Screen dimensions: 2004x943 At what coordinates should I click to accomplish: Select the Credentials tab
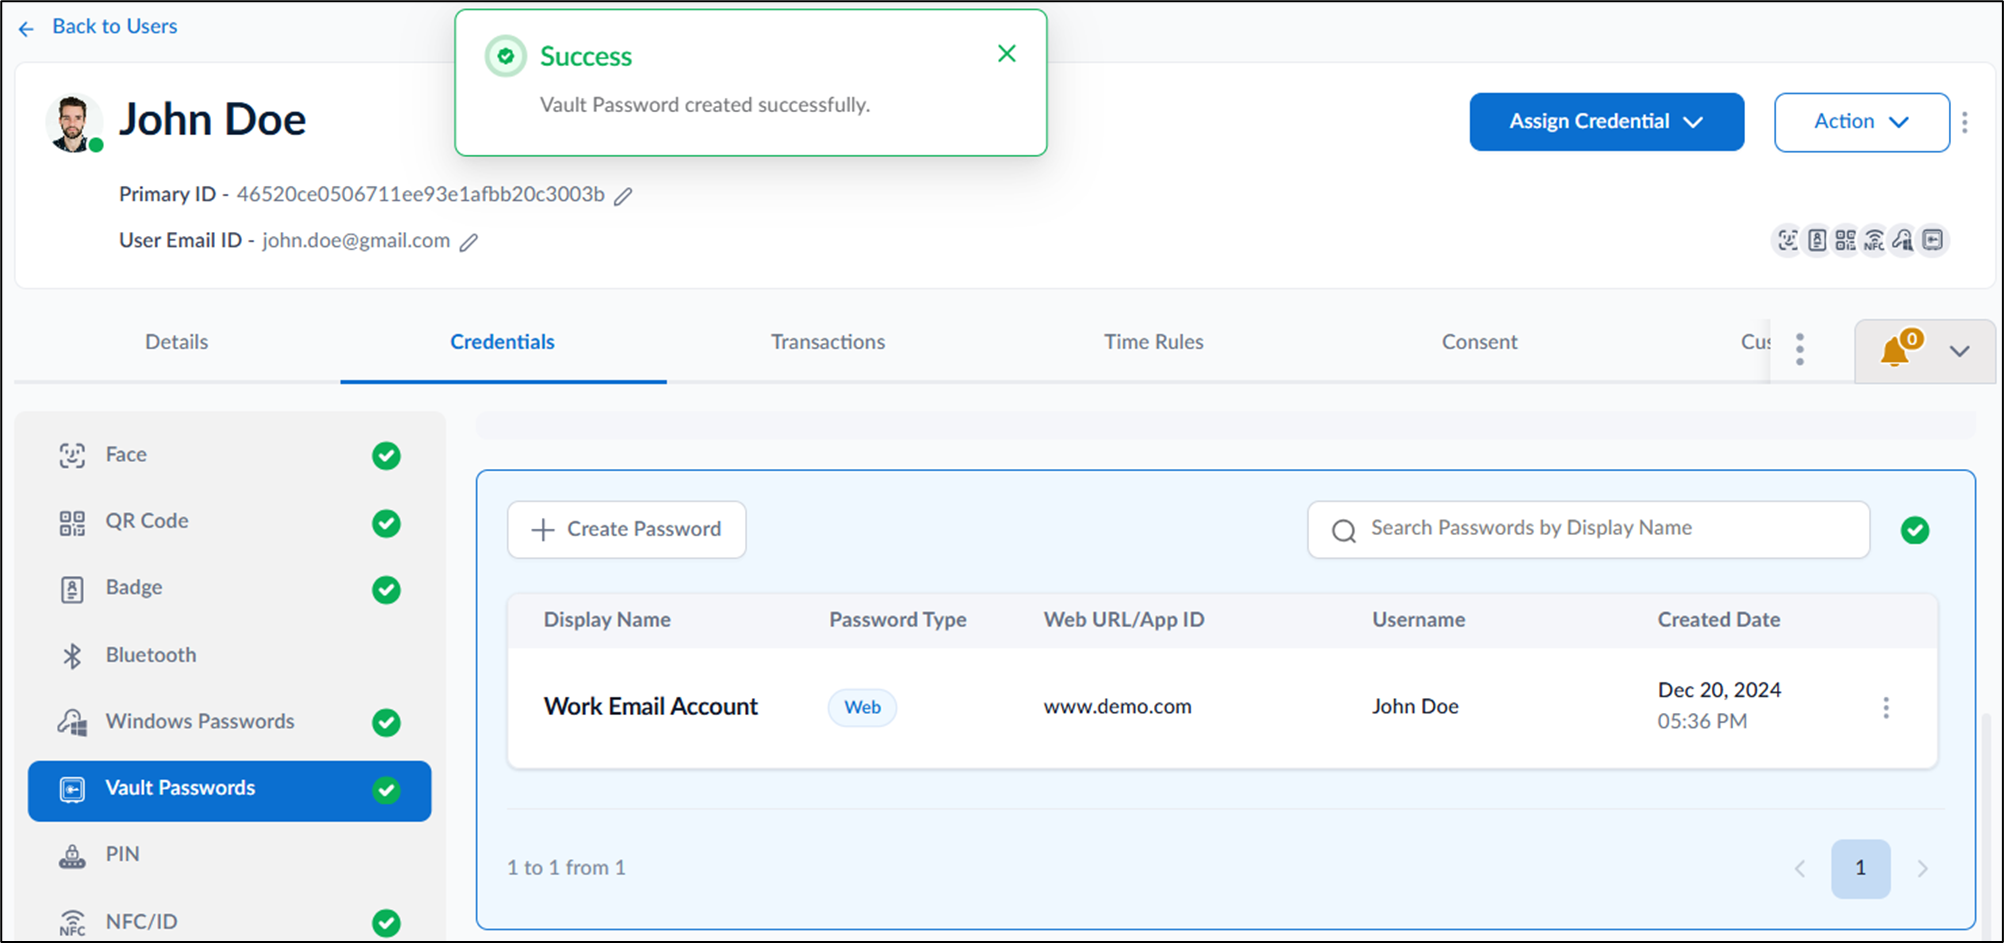point(502,342)
